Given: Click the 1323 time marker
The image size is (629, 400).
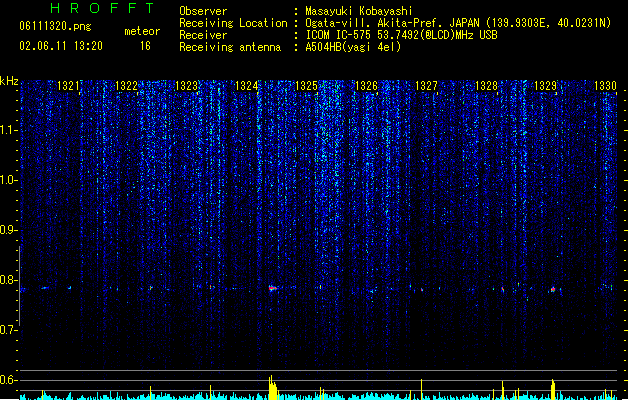Looking at the screenshot, I should [x=187, y=86].
